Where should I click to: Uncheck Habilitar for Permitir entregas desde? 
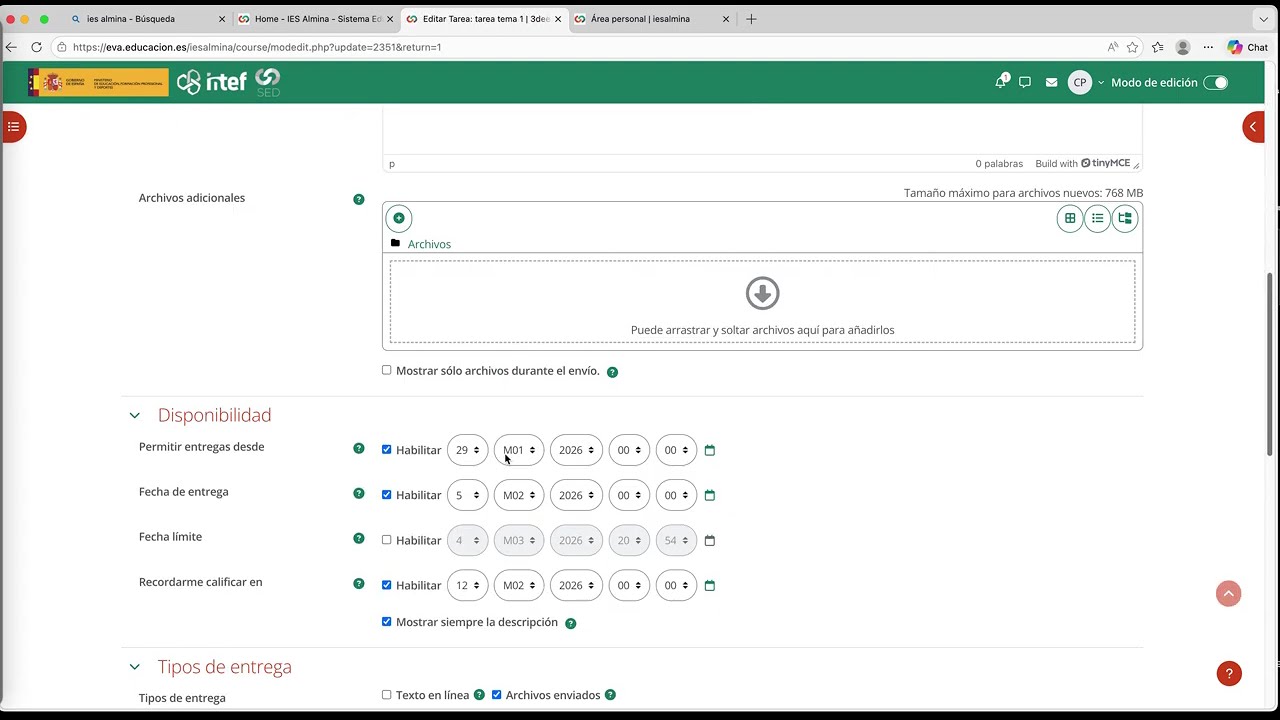387,449
